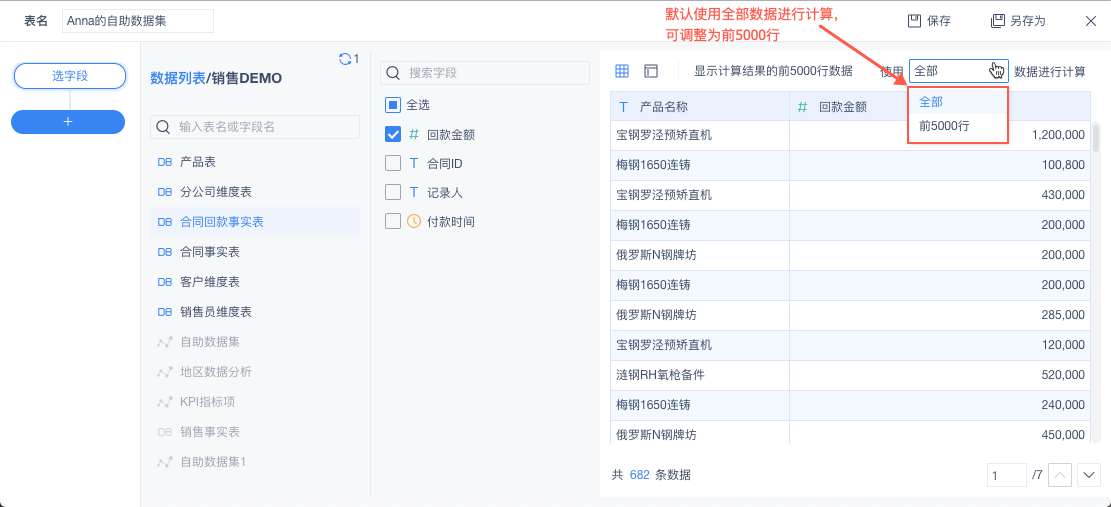Select 合同事实表 in the data list
Image resolution: width=1111 pixels, height=507 pixels.
point(210,252)
